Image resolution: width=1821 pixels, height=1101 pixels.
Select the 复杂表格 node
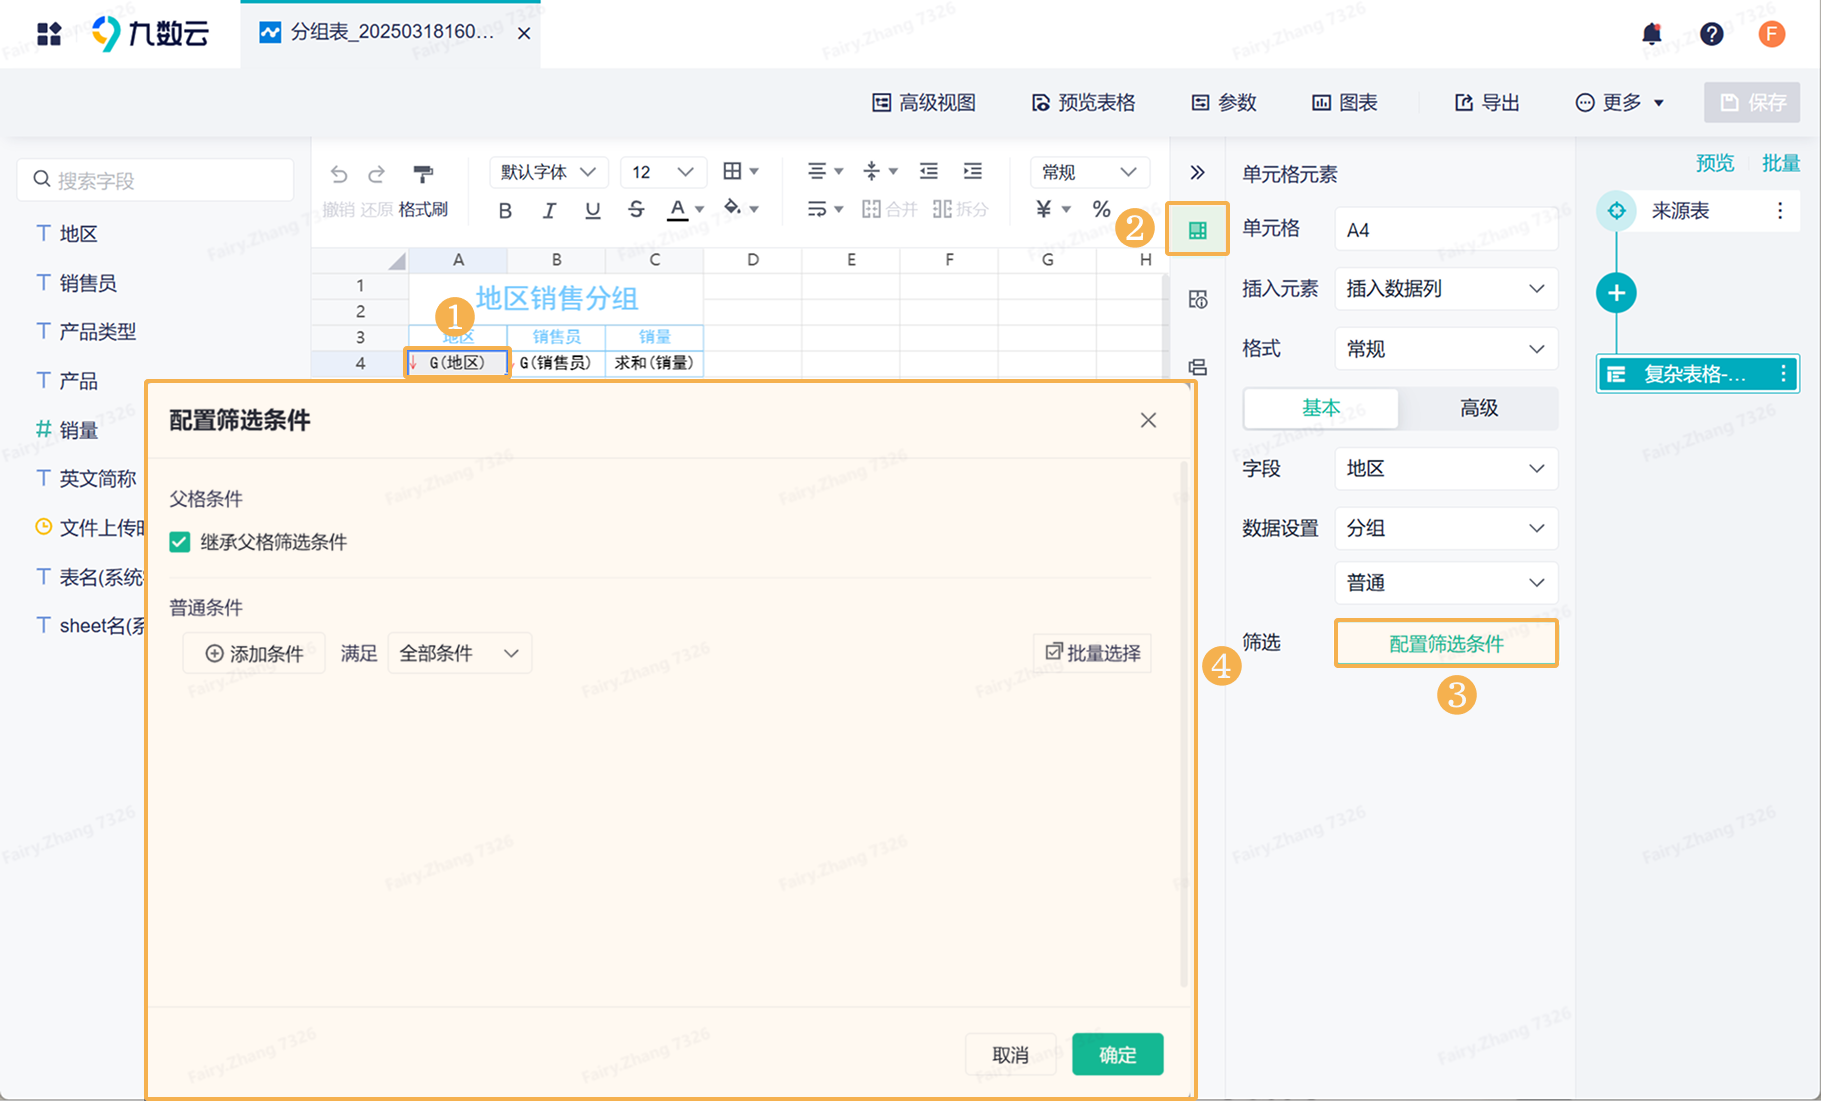(1698, 374)
